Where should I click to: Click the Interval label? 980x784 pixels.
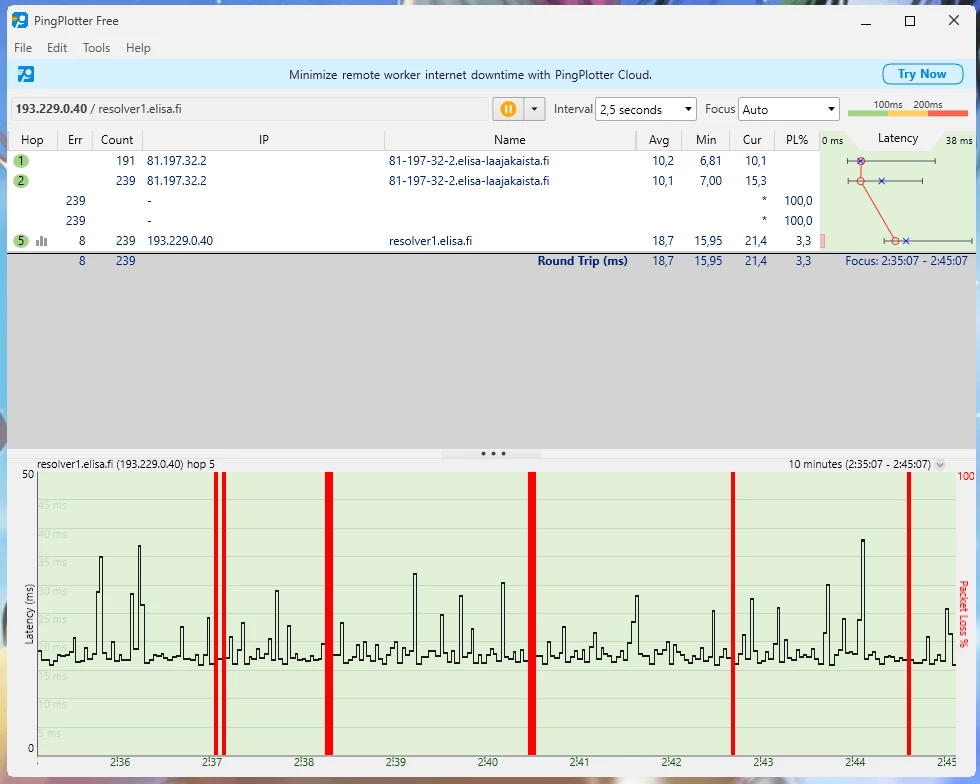click(x=573, y=109)
